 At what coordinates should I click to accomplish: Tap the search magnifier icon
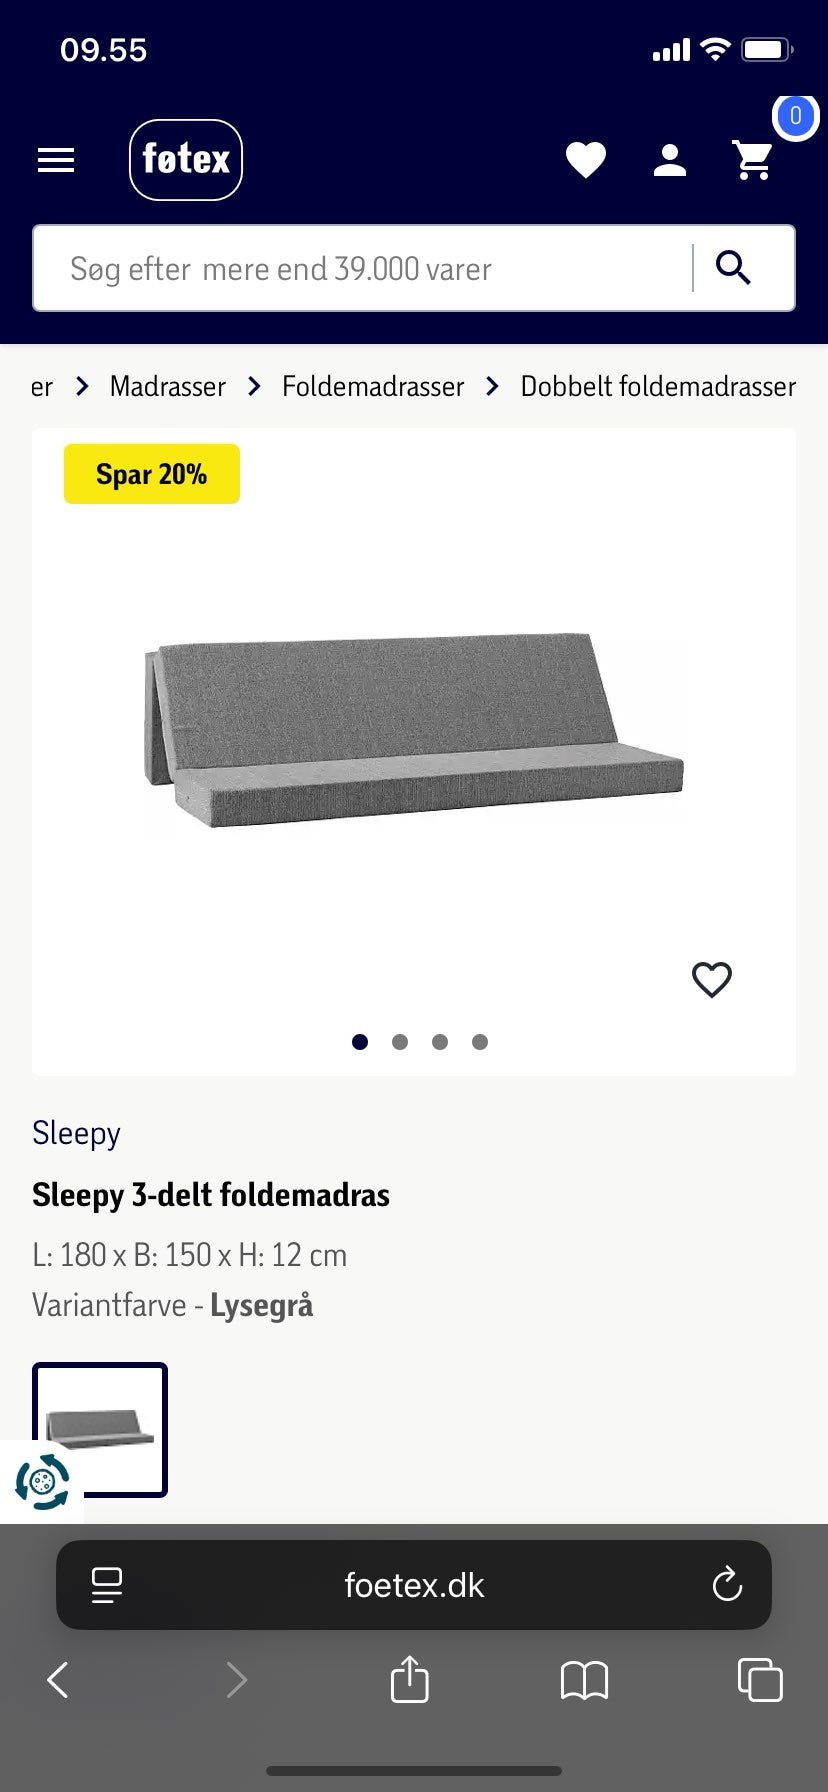(734, 268)
